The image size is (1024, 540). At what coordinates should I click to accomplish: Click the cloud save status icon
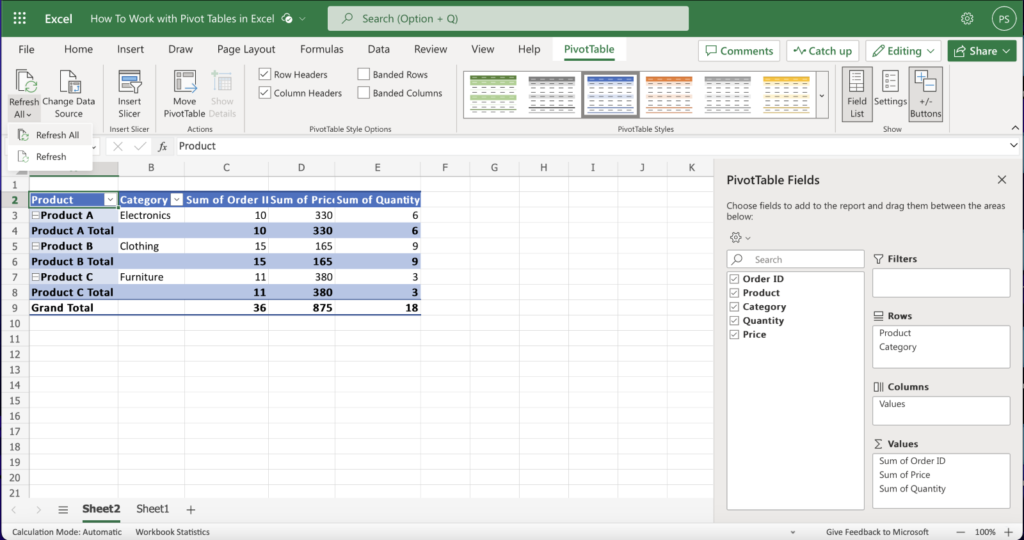[x=287, y=18]
